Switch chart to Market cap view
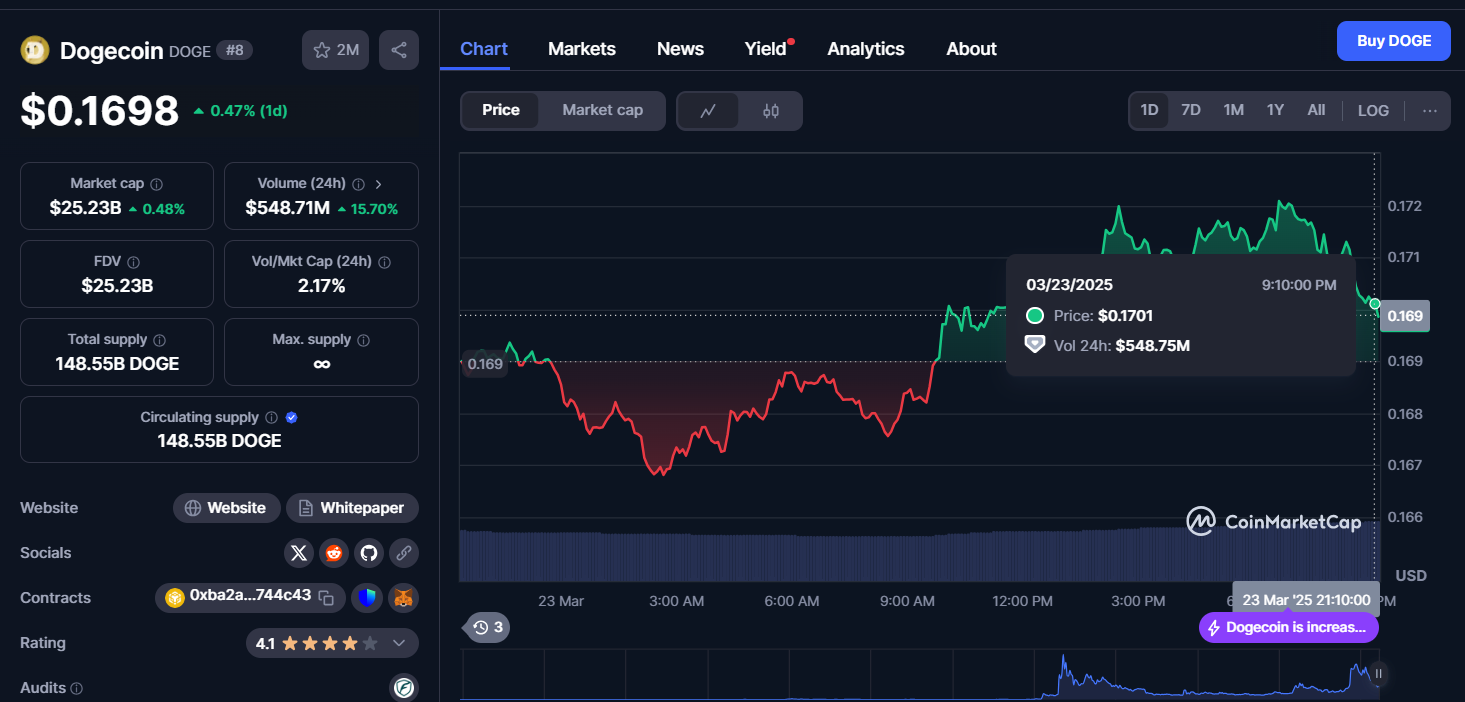 tap(602, 110)
